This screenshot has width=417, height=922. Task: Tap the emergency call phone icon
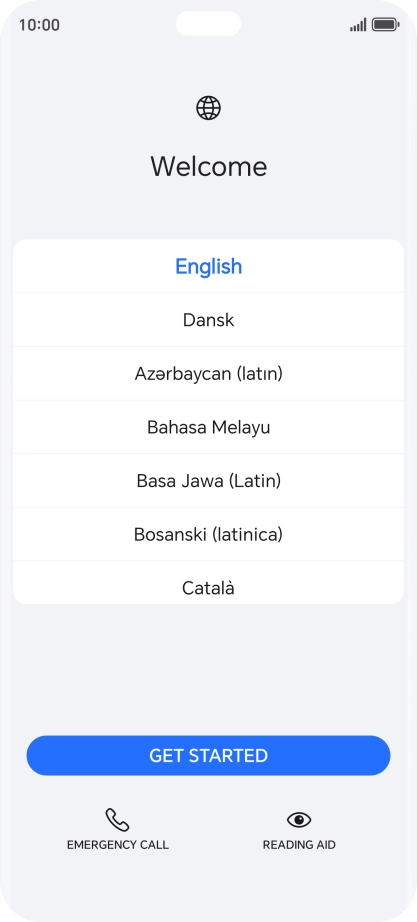tap(117, 820)
